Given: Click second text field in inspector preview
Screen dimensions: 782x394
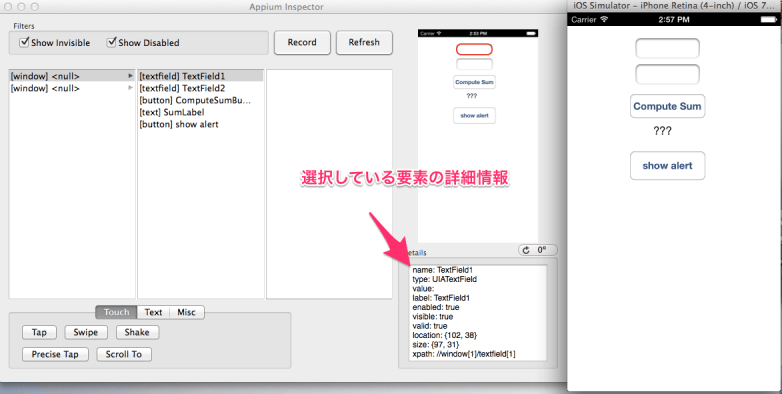Looking at the screenshot, I should pos(474,64).
